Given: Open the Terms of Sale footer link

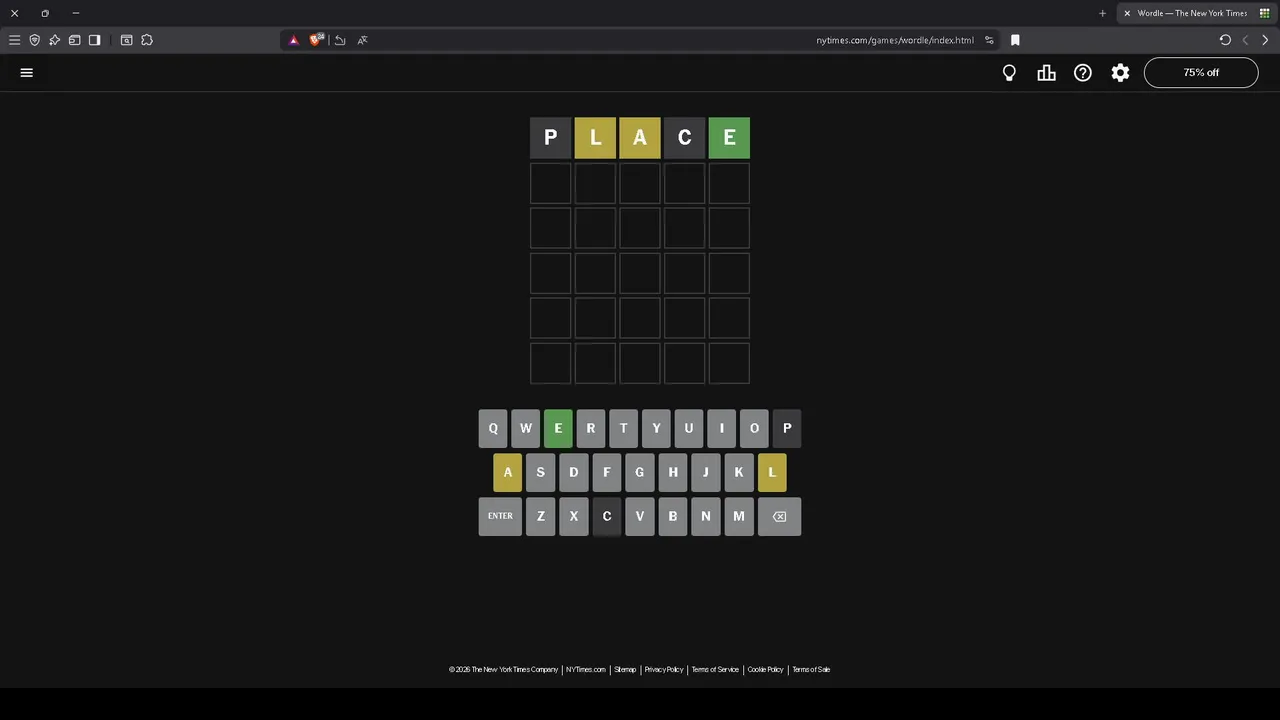Looking at the screenshot, I should [x=811, y=670].
